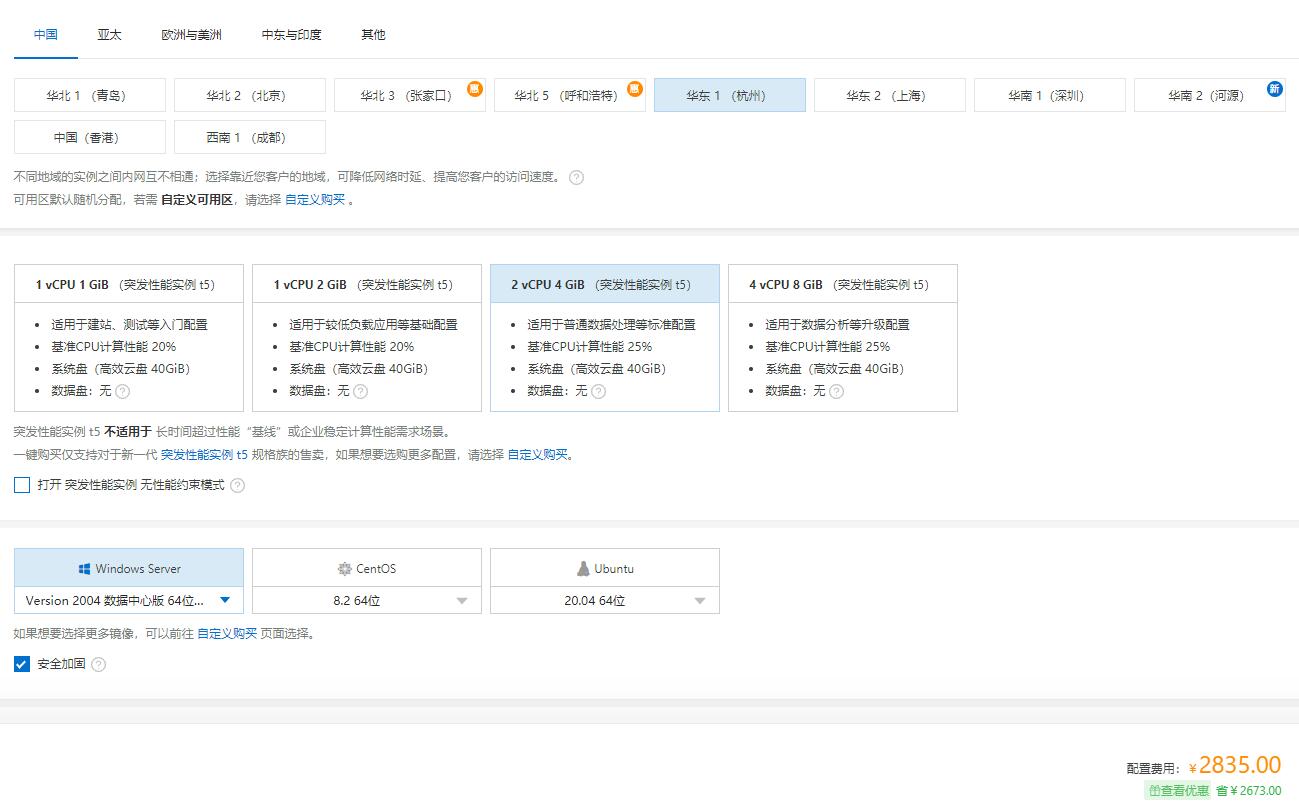
Task: Select region 华东 1 (杭州)
Action: pos(730,95)
